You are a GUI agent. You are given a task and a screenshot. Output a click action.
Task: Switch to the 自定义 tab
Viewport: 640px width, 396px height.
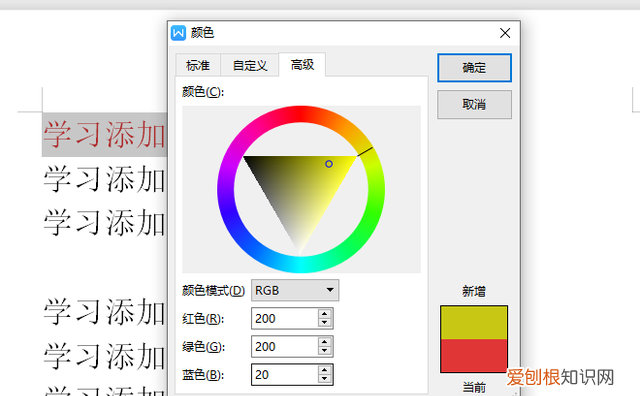click(x=250, y=65)
